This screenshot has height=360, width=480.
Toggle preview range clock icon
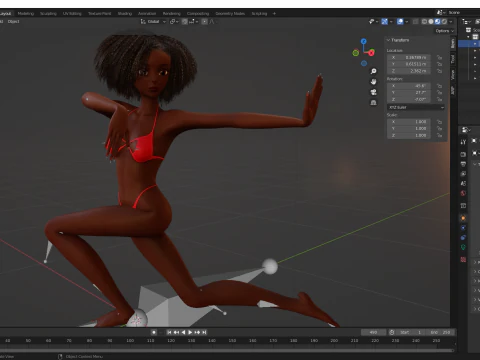pos(392,332)
